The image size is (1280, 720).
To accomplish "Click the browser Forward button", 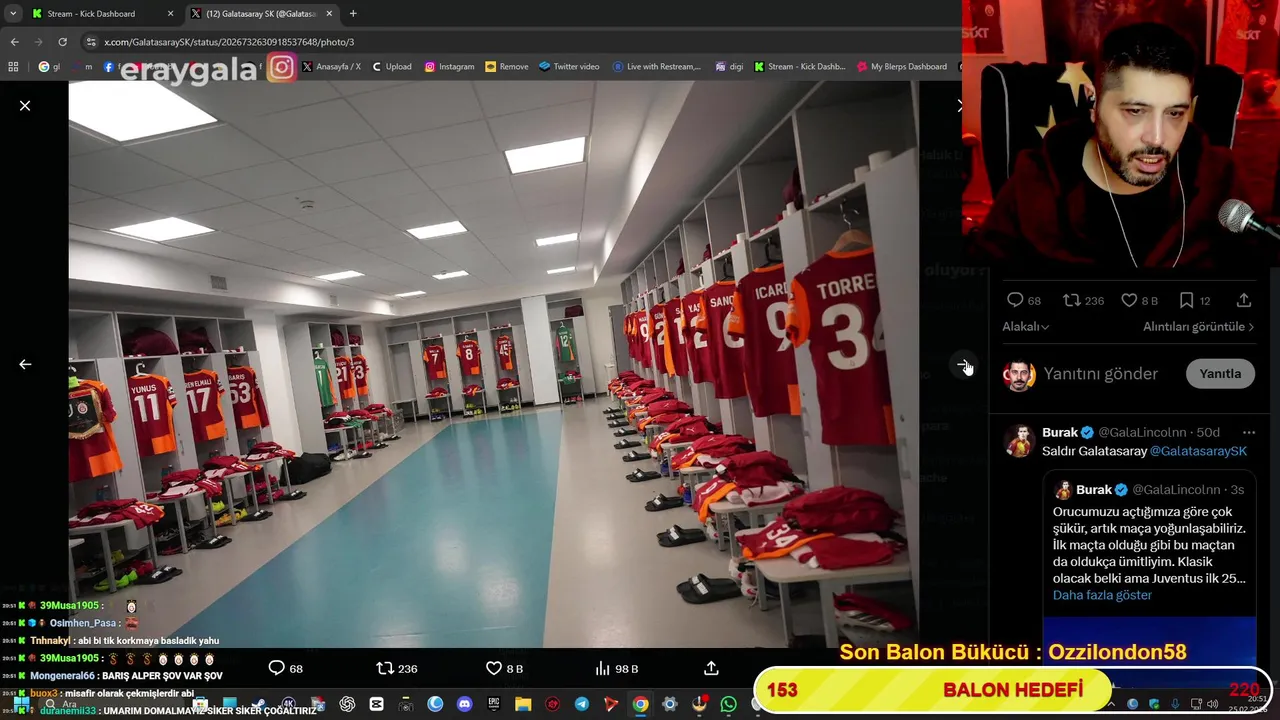I will click(38, 42).
